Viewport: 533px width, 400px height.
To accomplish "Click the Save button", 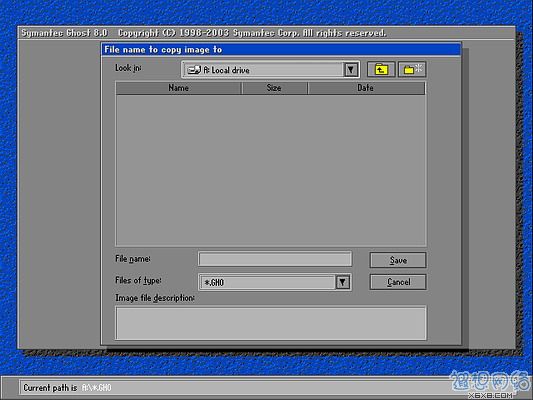I will [398, 260].
